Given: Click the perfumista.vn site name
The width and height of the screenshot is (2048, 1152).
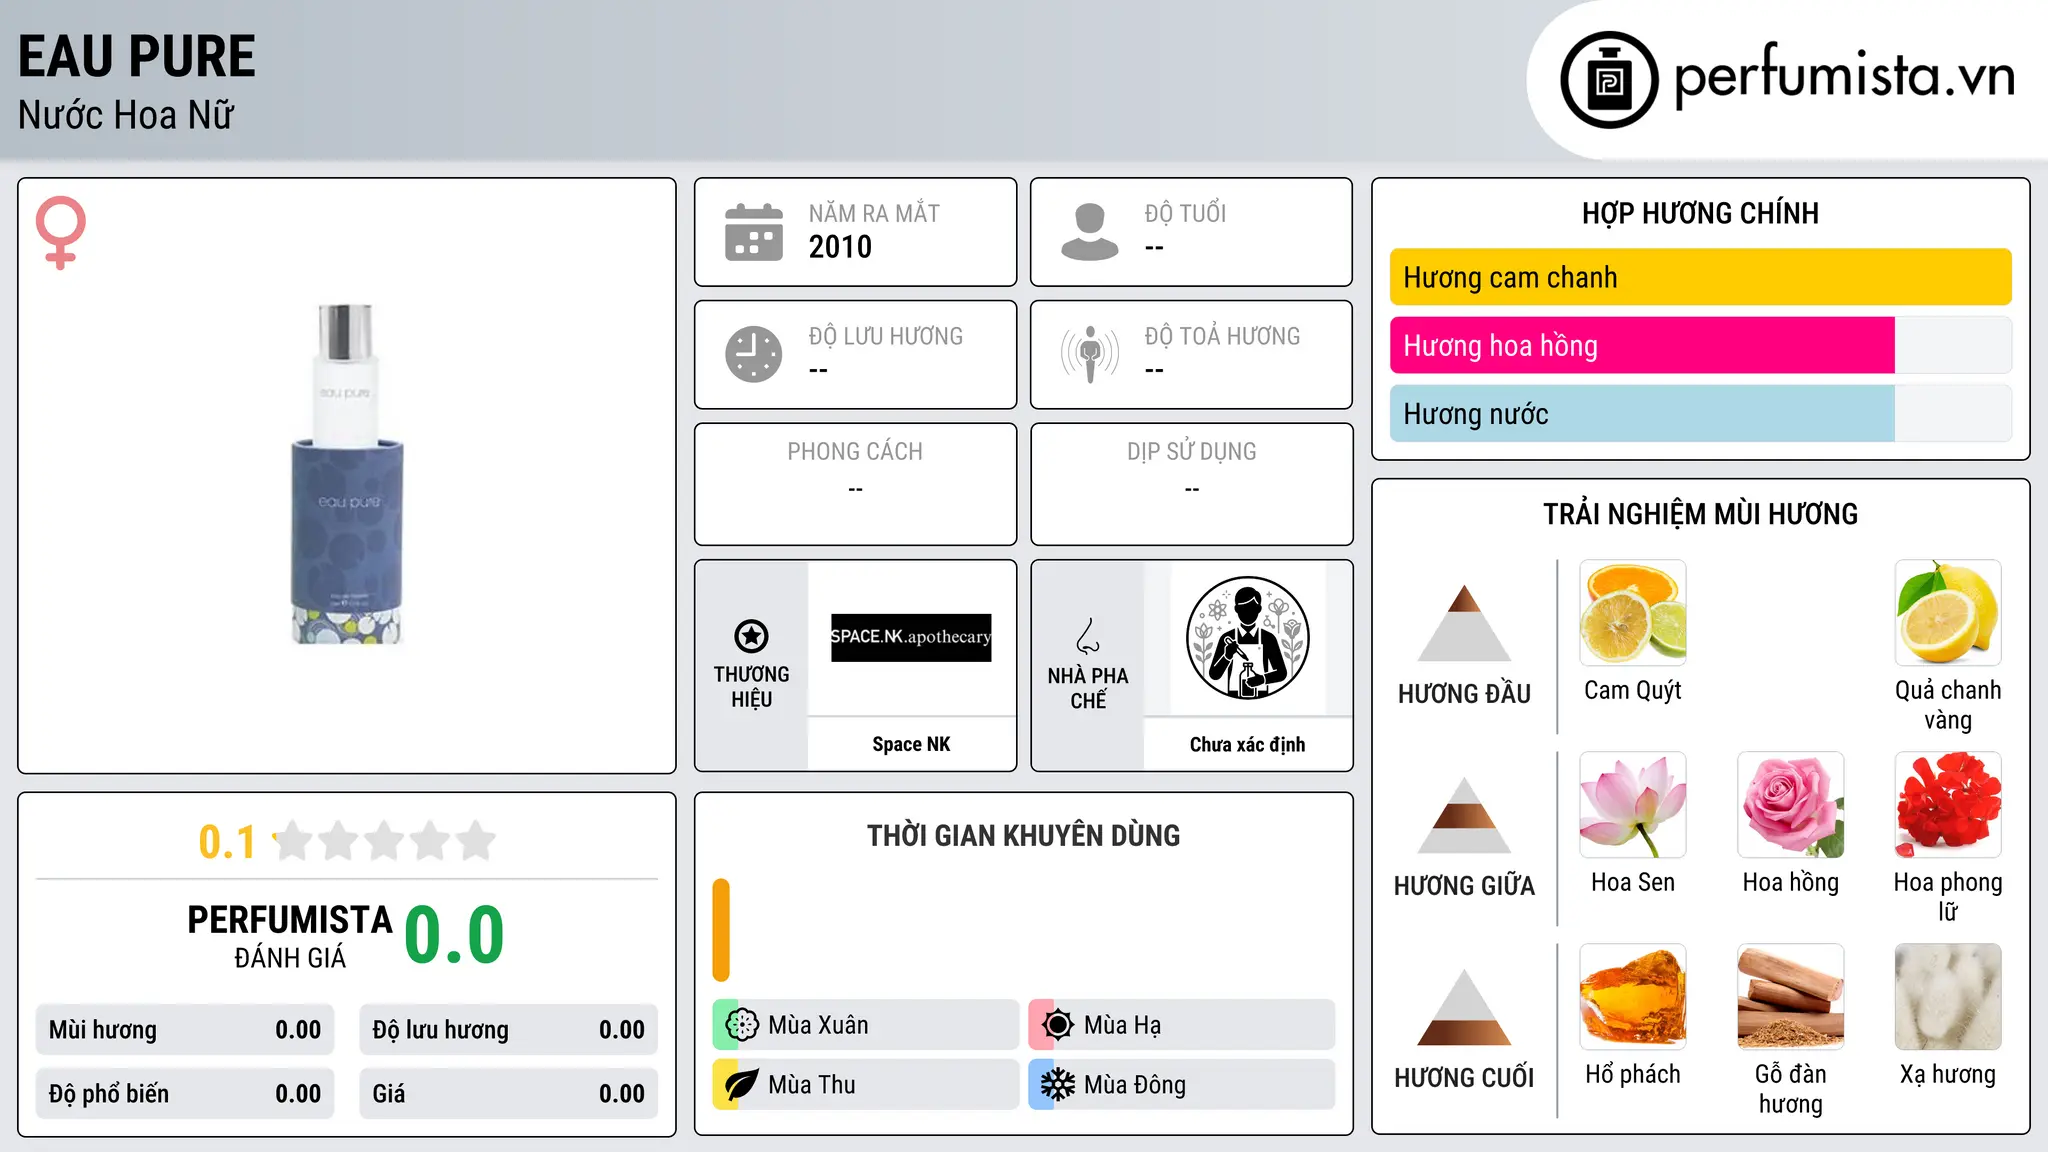Looking at the screenshot, I should click(1844, 76).
